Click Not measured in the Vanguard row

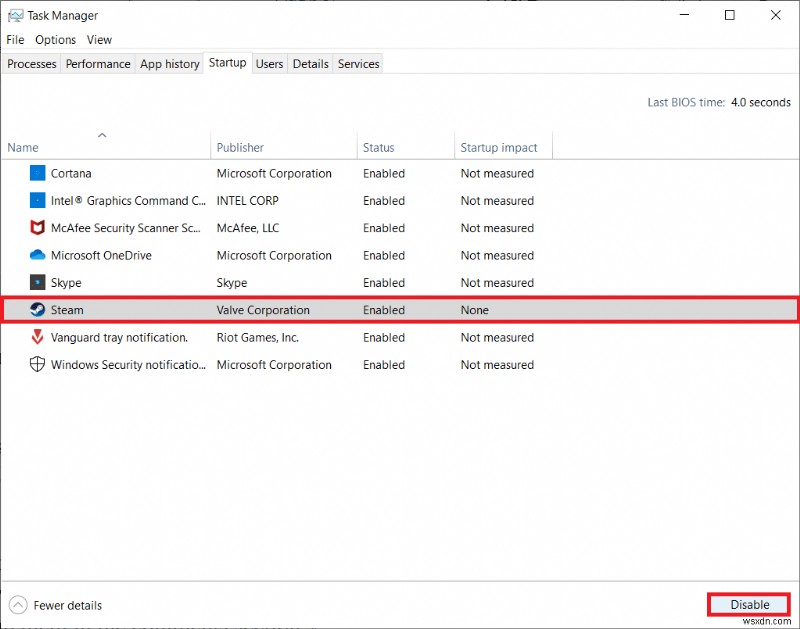[497, 337]
